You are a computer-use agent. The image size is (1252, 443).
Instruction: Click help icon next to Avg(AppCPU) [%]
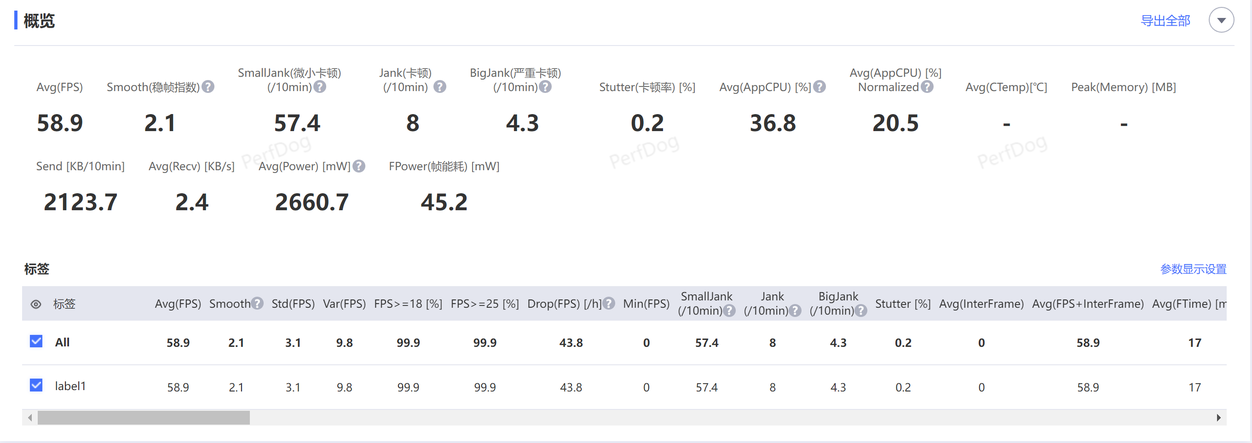tap(819, 87)
